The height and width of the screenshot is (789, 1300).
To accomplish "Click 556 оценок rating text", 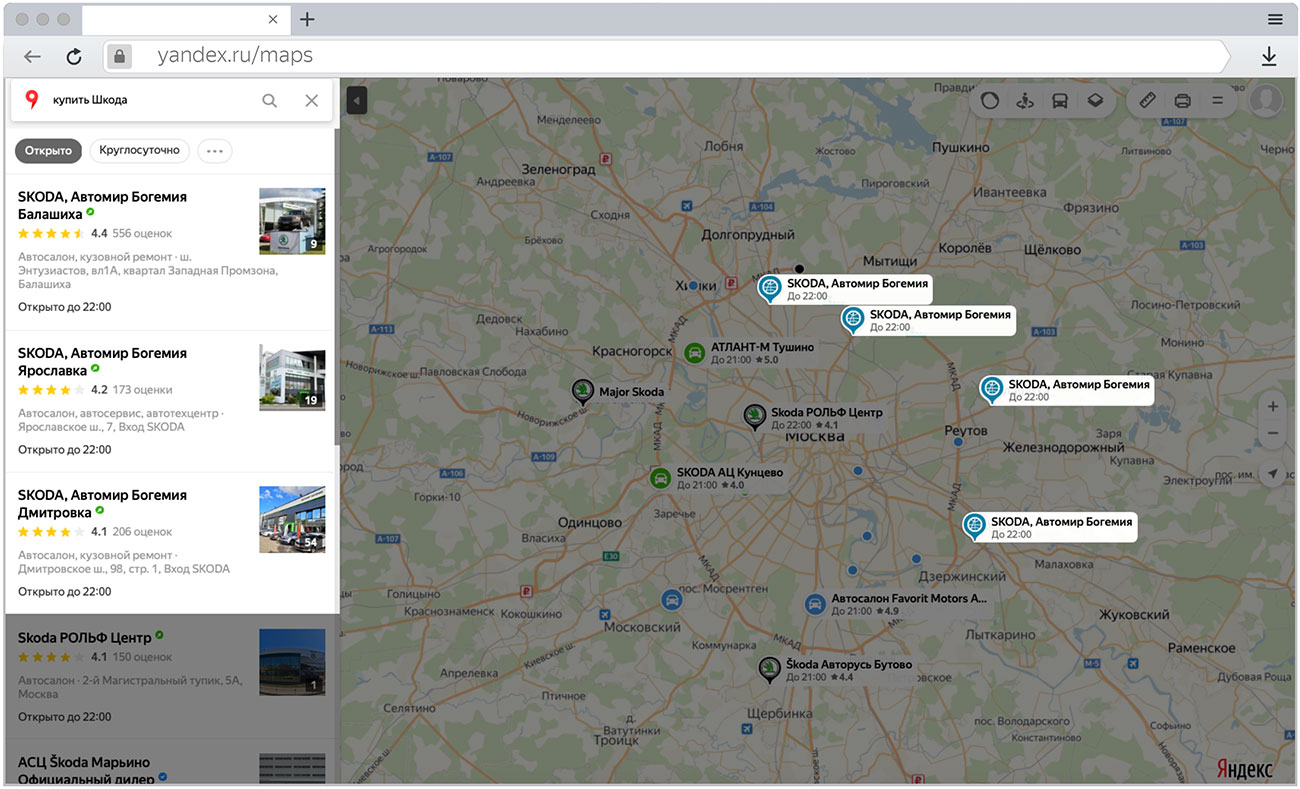I will coord(142,233).
